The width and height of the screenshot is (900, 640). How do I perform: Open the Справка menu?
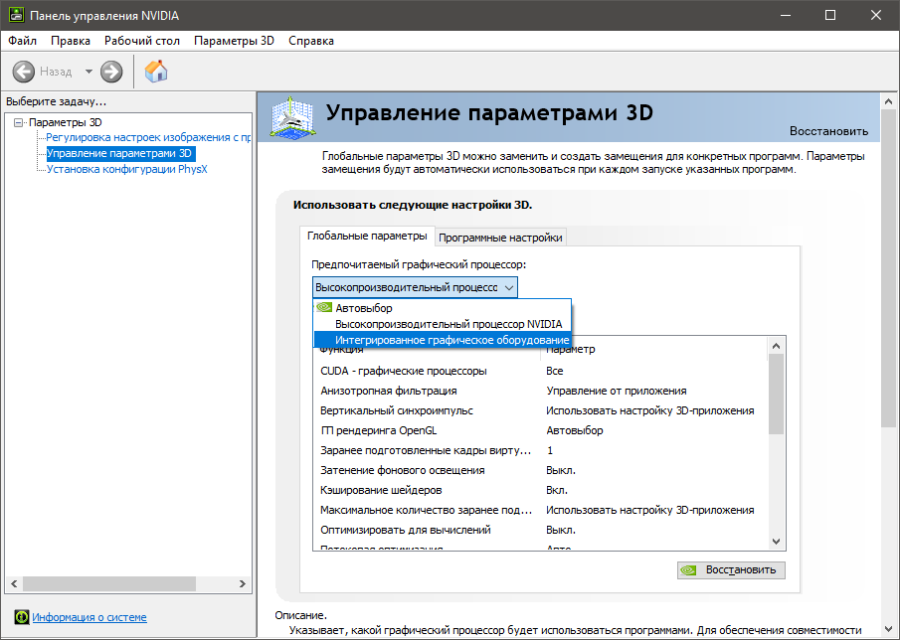(x=311, y=41)
